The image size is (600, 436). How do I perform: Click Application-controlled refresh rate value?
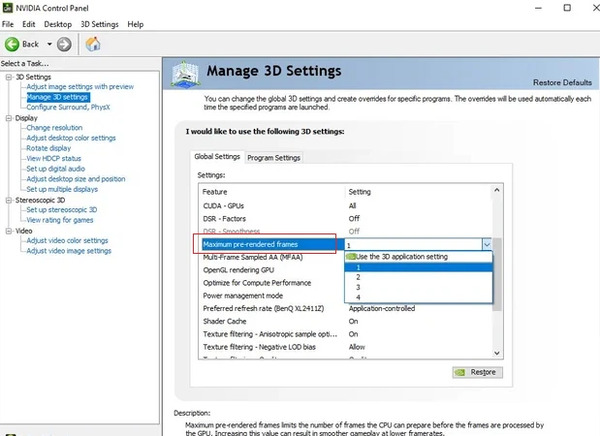[382, 309]
